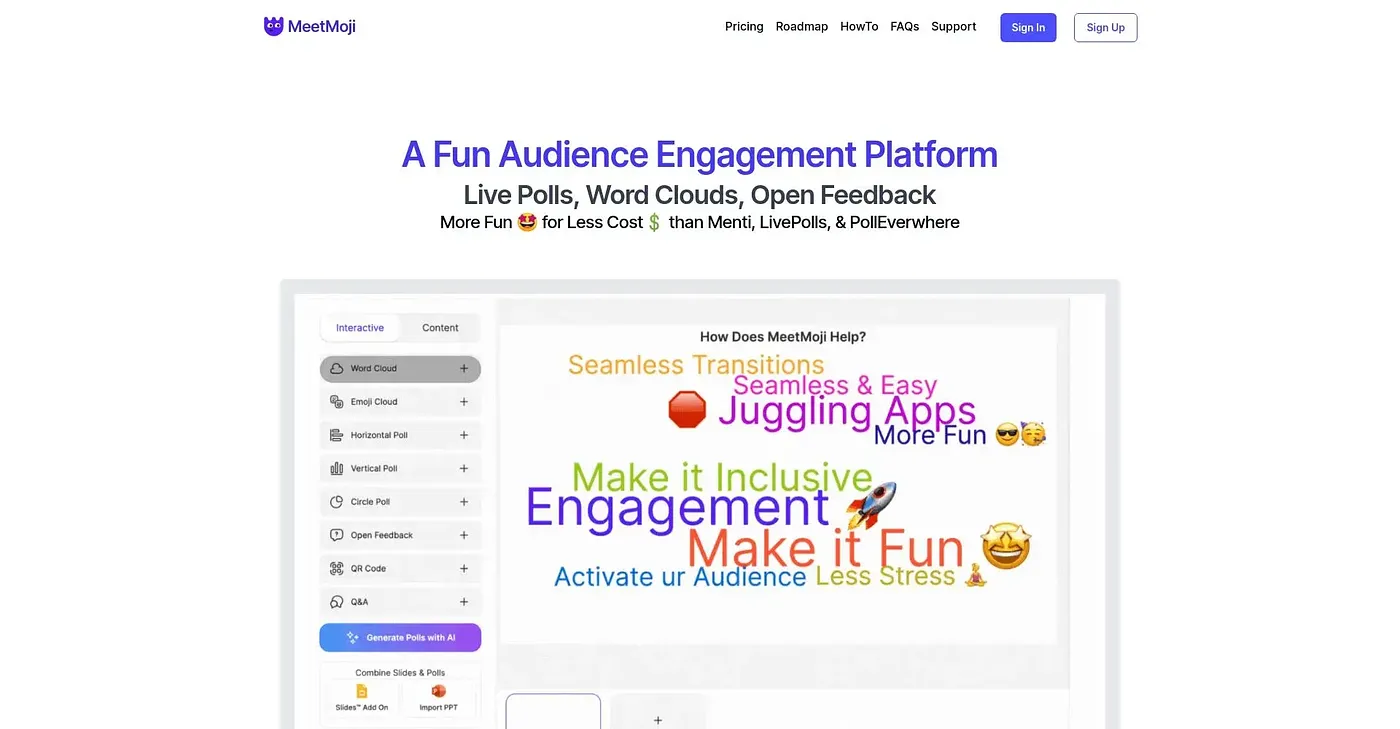The width and height of the screenshot is (1400, 729).
Task: Open the Support page
Action: pyautogui.click(x=954, y=27)
